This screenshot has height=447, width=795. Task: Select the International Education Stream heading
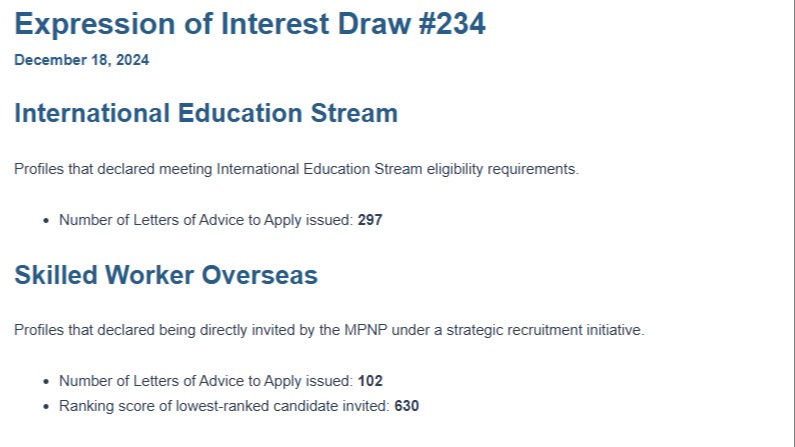[206, 113]
